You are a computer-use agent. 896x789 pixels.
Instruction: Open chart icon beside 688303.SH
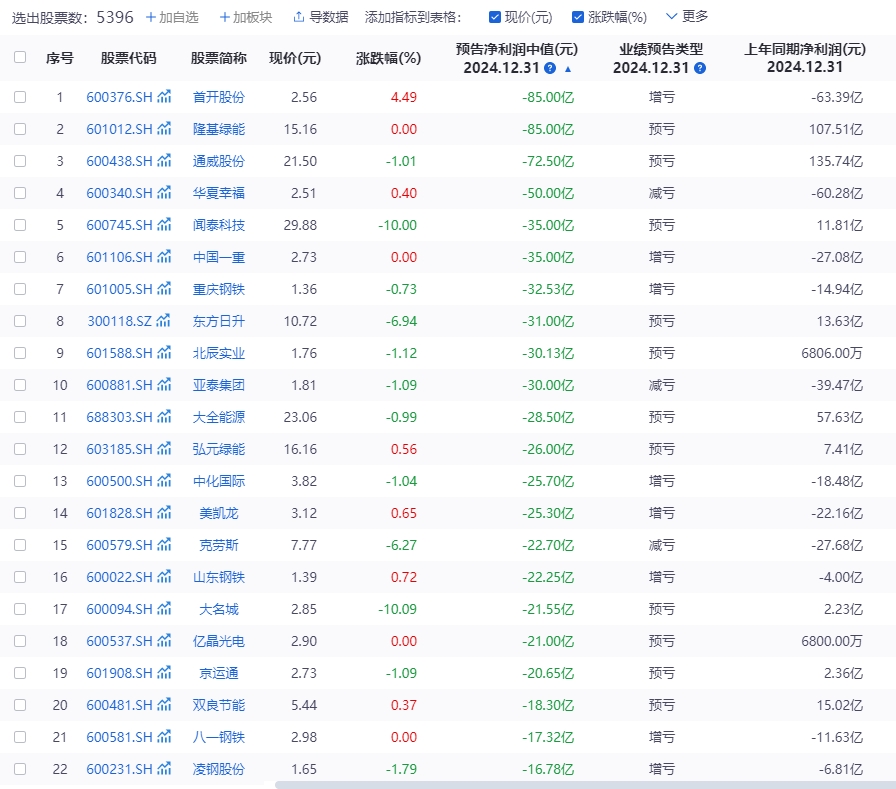click(164, 416)
